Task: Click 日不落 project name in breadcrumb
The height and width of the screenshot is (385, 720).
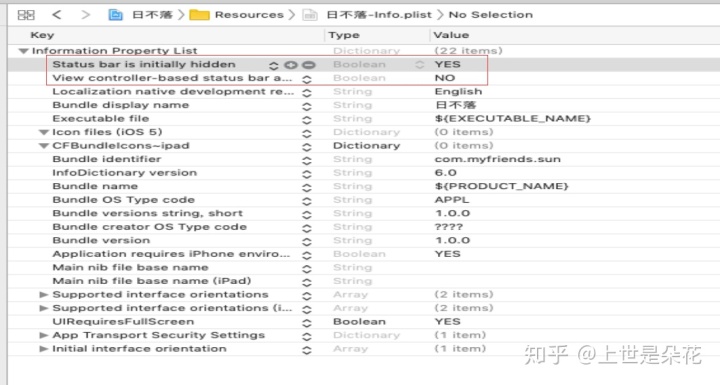Action: (x=152, y=15)
